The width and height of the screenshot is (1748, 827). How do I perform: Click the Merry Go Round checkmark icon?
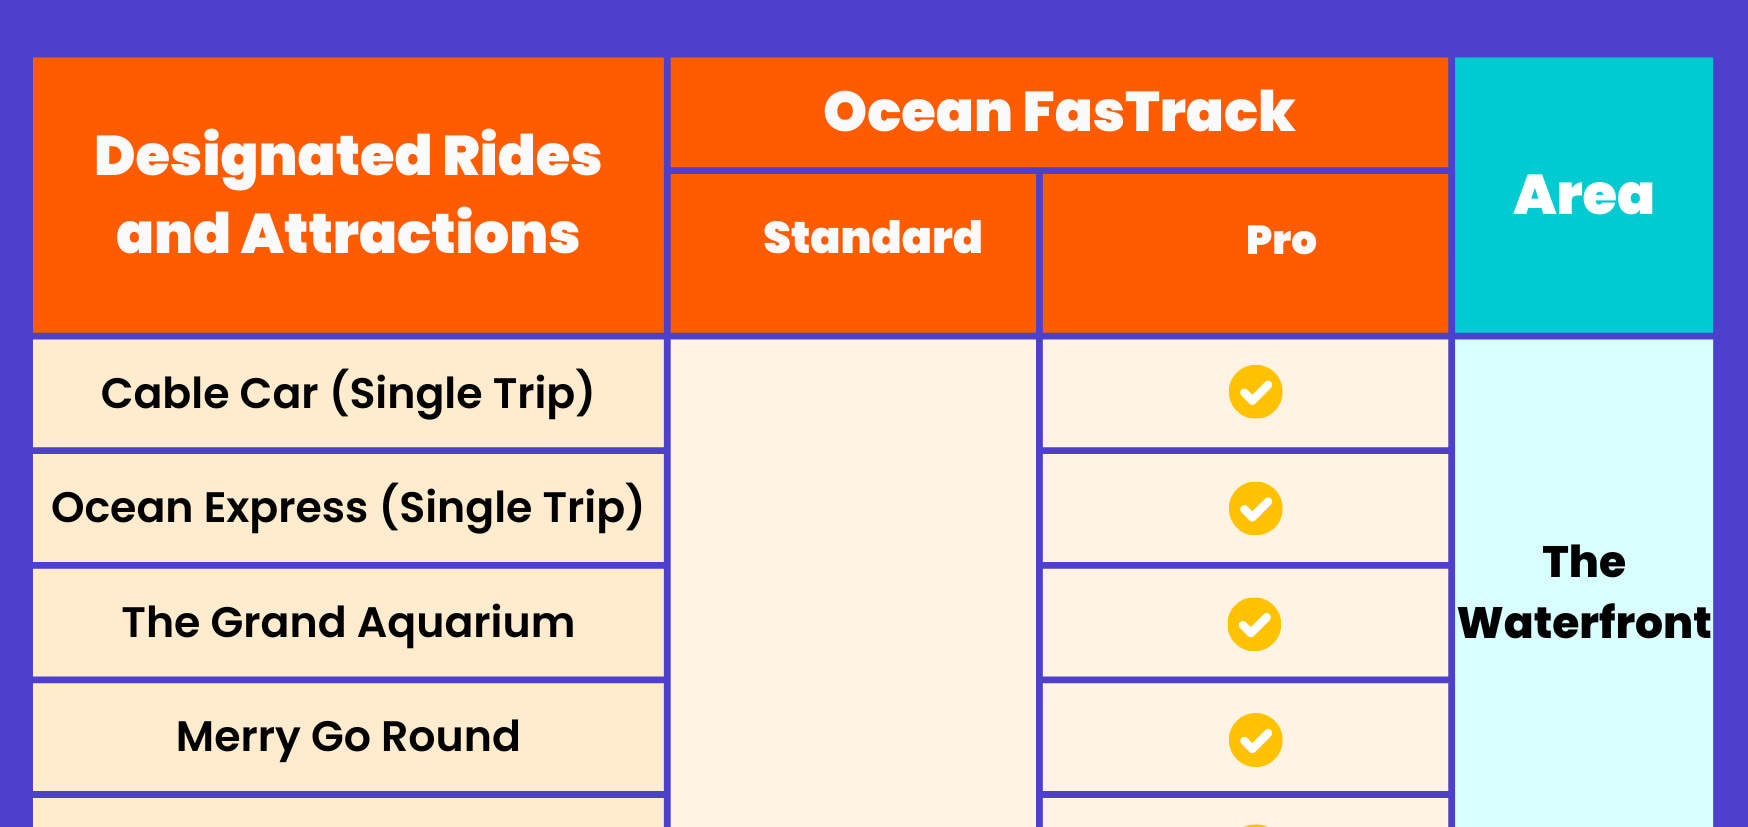pyautogui.click(x=1255, y=740)
